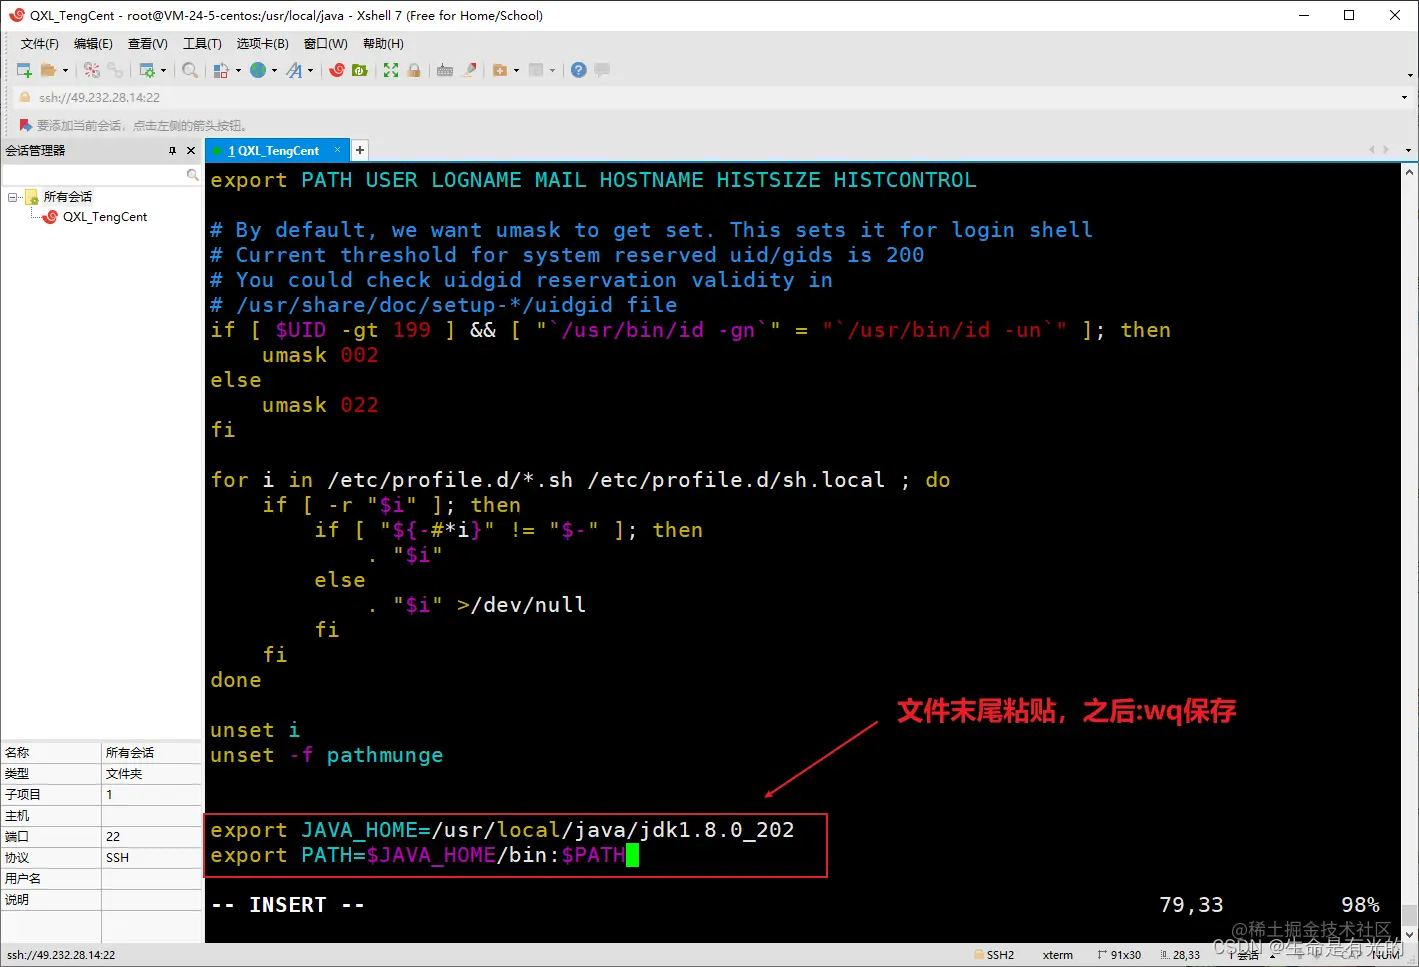Click the terminal scrollbar up arrow
The image size is (1419, 967).
(1409, 171)
